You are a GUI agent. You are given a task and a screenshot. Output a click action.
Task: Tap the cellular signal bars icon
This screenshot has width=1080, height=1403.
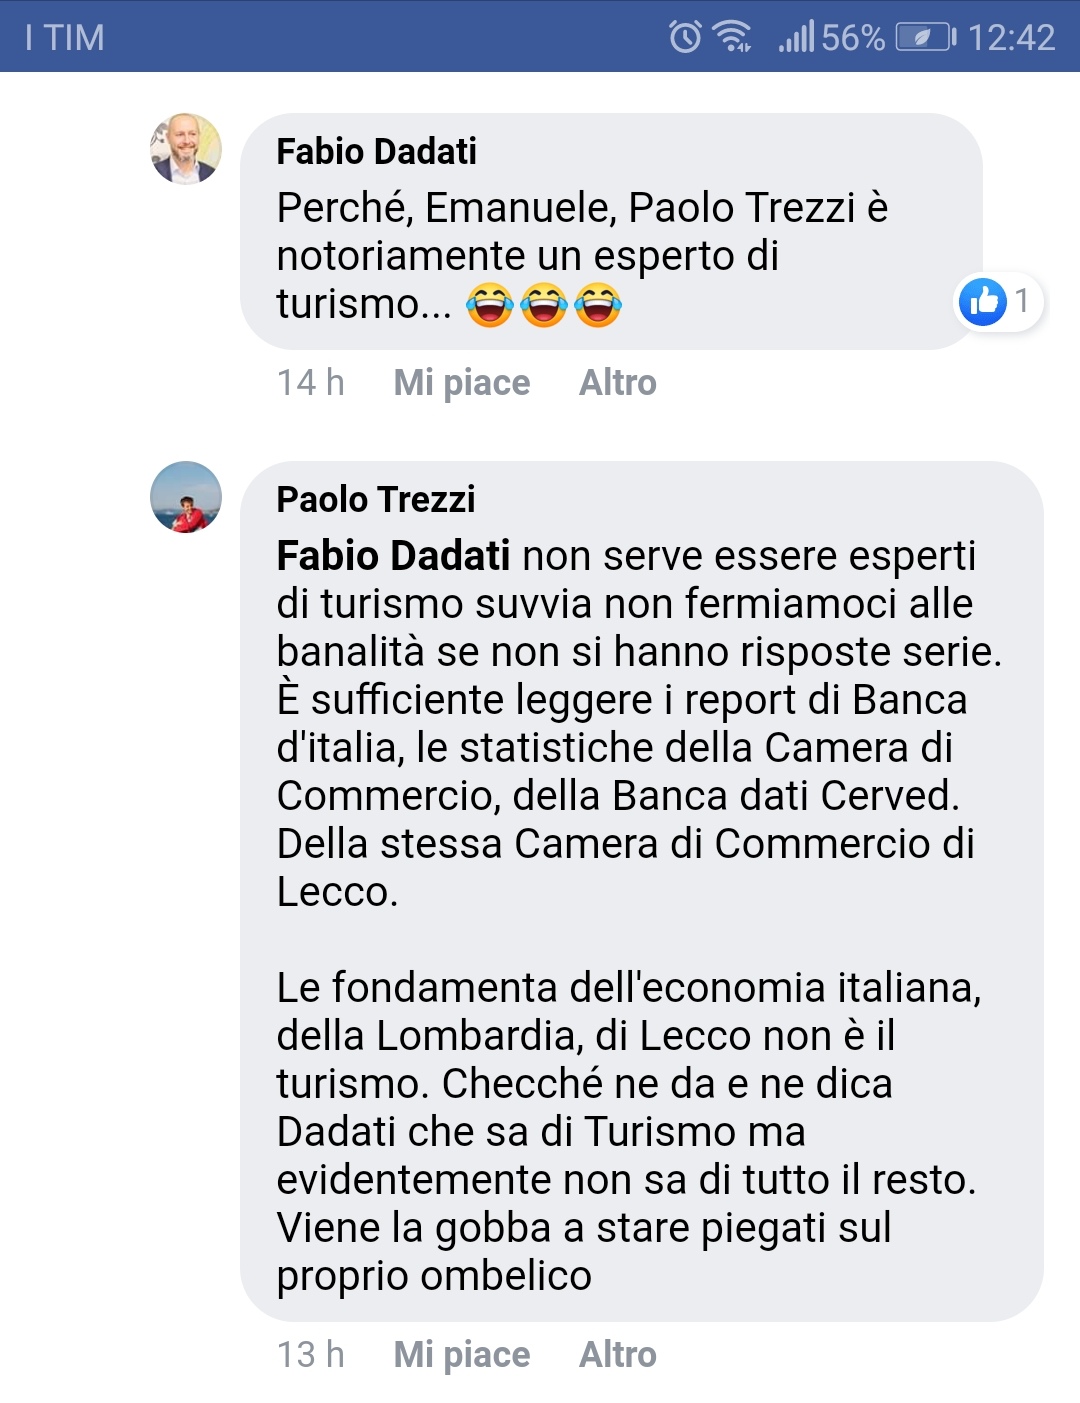coord(797,37)
